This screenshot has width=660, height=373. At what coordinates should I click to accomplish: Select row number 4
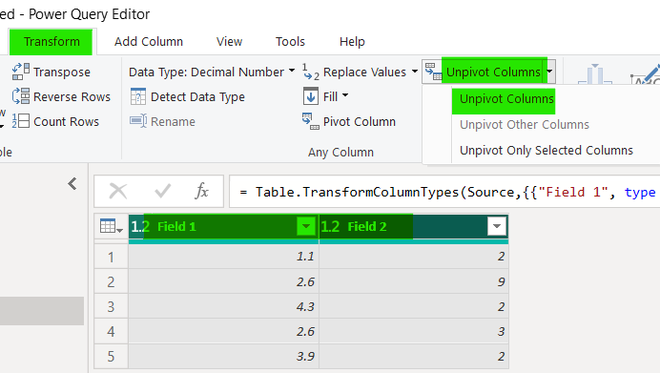point(111,331)
